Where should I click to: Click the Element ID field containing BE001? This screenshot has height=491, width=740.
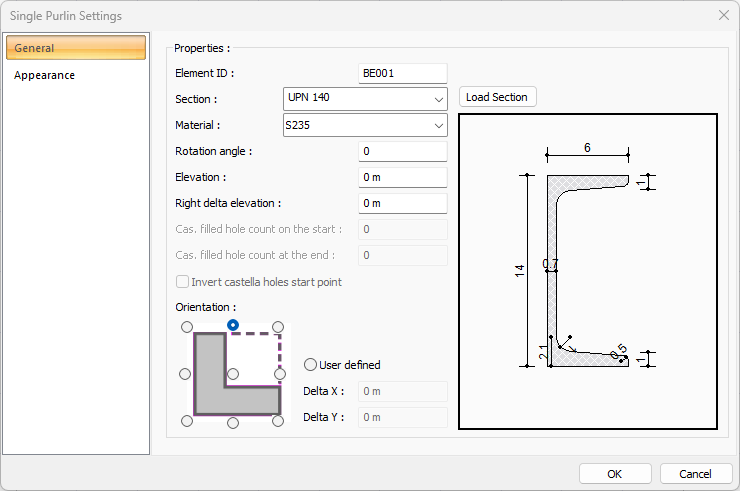[402, 73]
